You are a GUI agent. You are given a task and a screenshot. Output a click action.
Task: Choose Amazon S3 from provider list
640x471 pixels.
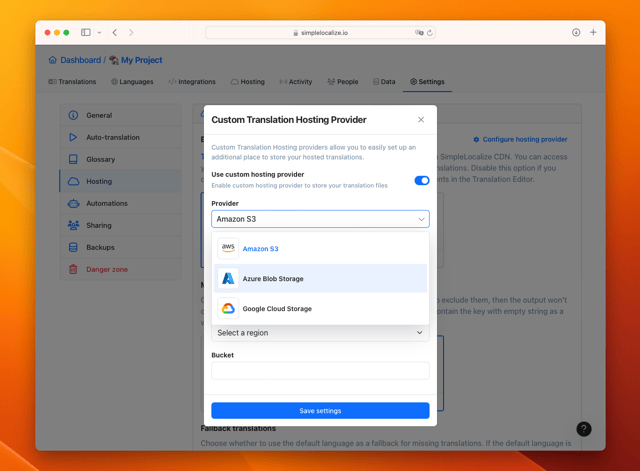pyautogui.click(x=320, y=249)
